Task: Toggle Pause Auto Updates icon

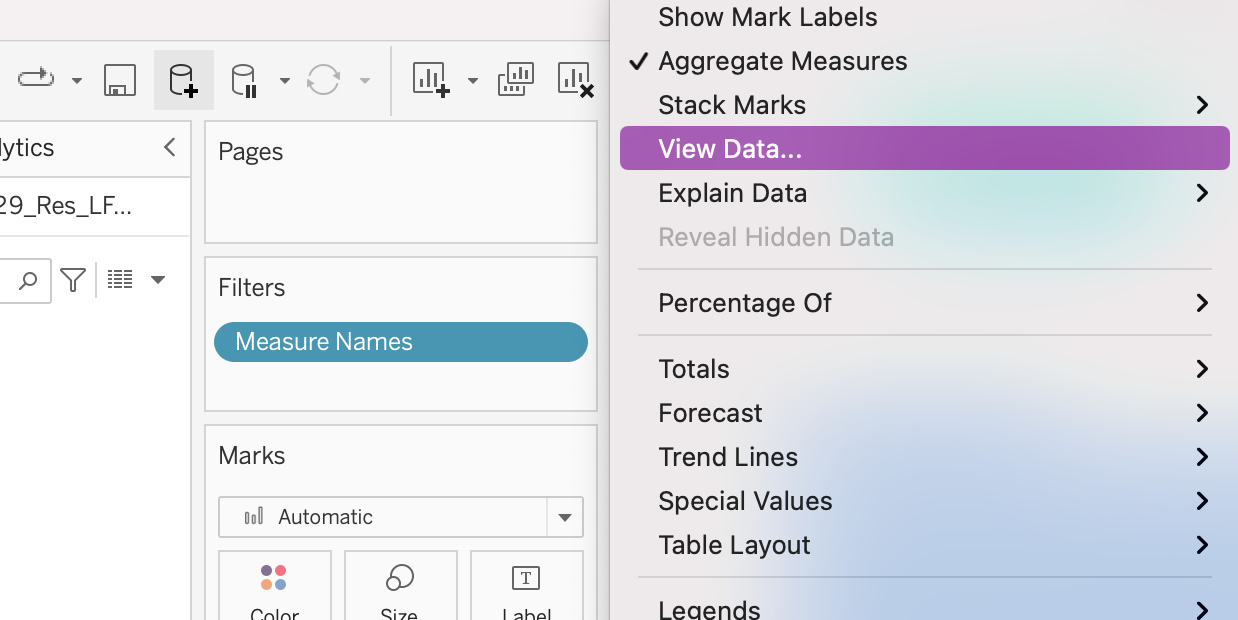Action: (x=244, y=80)
